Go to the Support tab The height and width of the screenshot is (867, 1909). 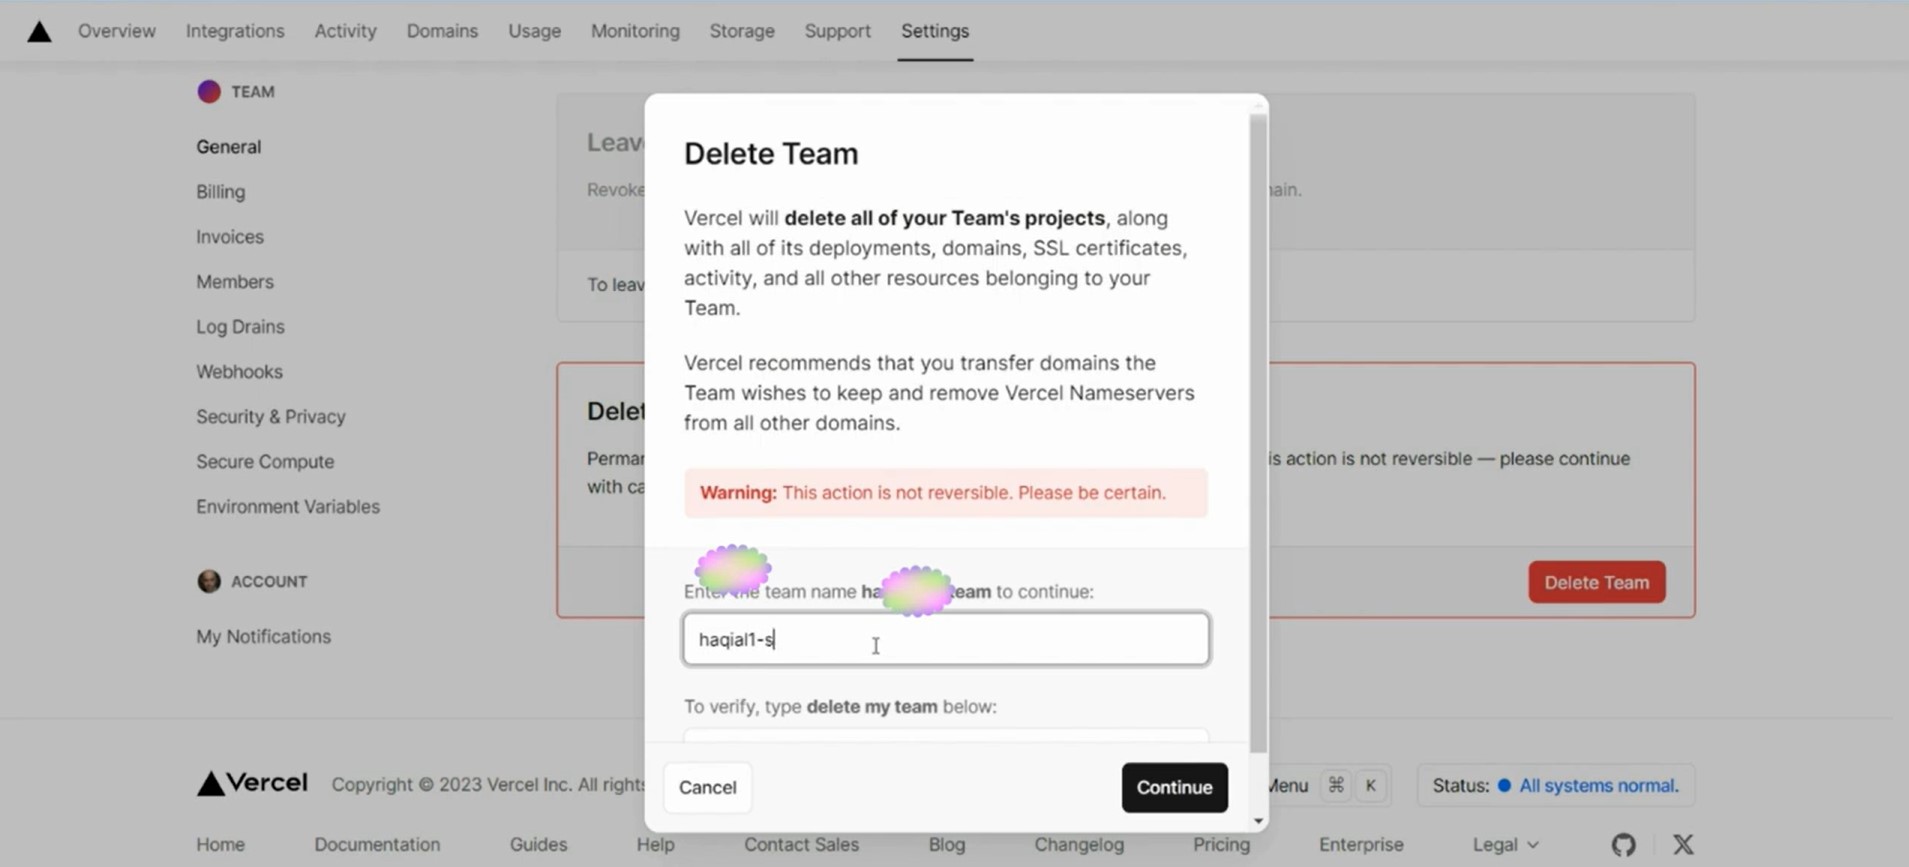(837, 31)
